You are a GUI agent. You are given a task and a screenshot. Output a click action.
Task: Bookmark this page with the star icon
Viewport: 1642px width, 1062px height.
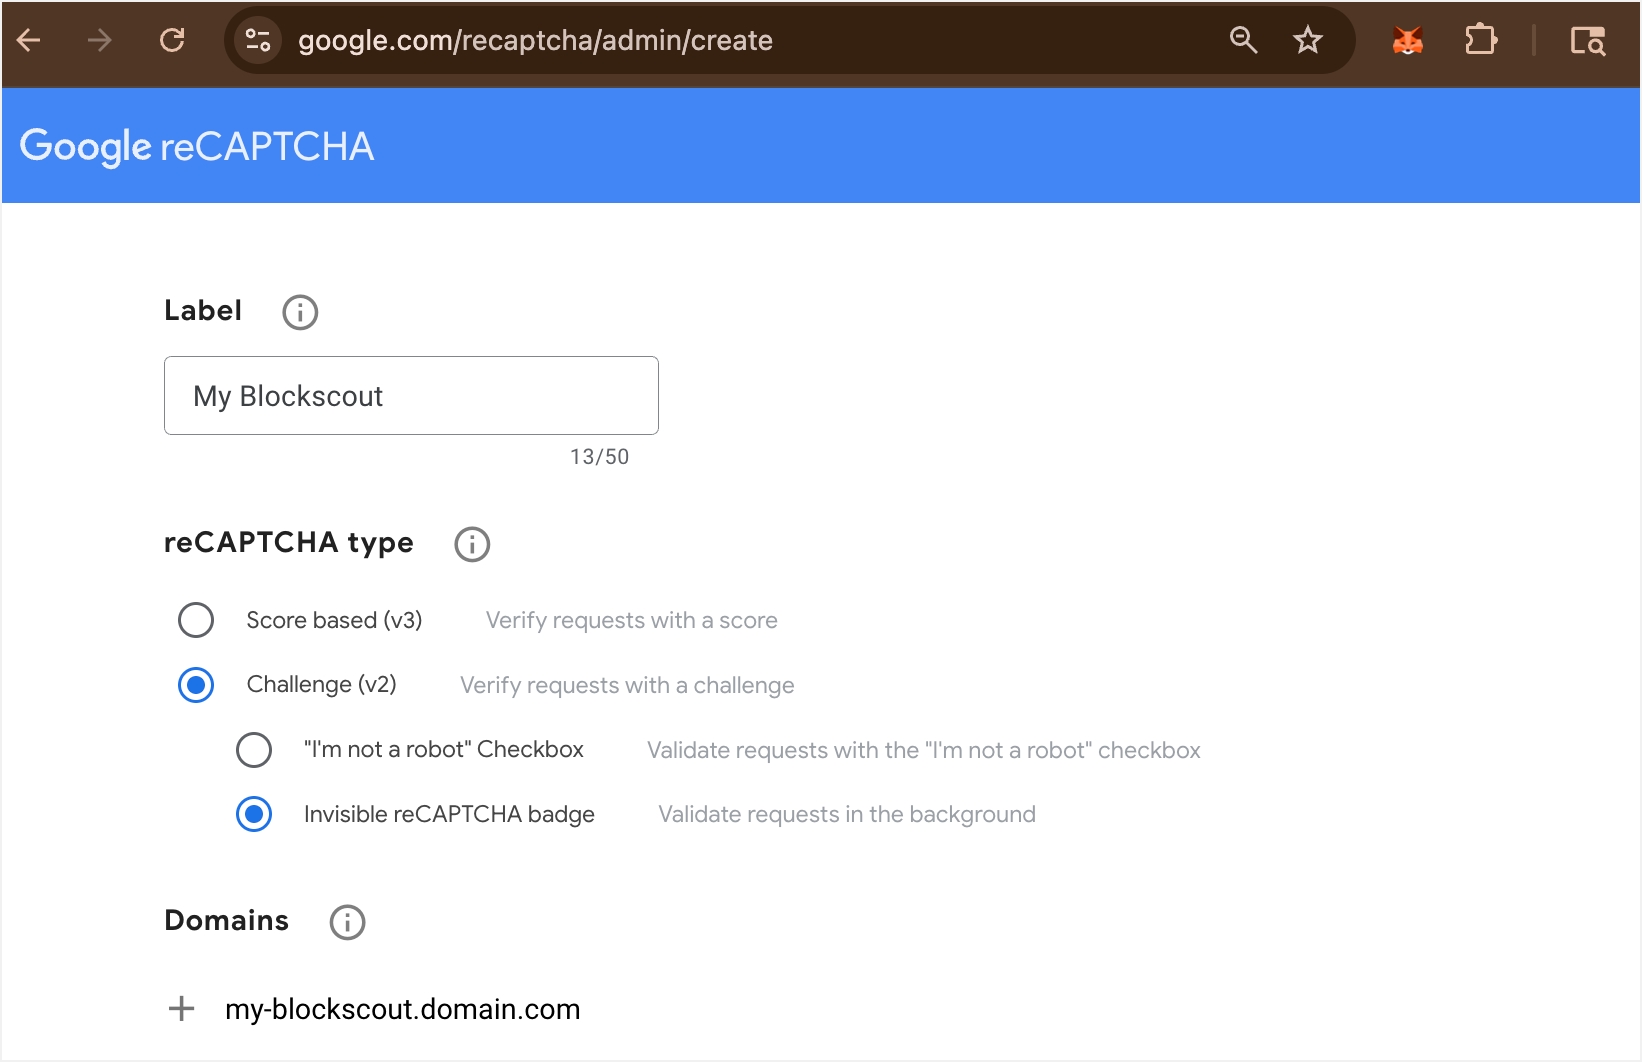pos(1307,40)
